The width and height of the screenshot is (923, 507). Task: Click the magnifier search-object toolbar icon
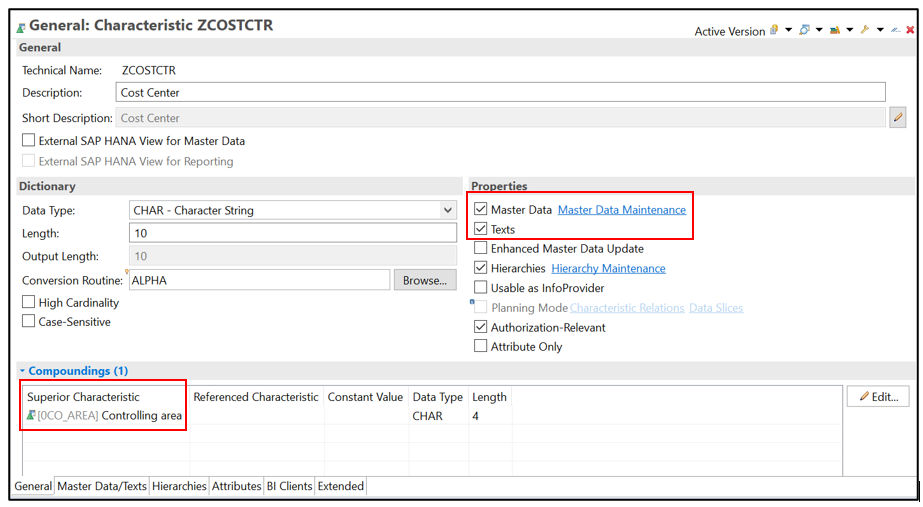tap(804, 30)
